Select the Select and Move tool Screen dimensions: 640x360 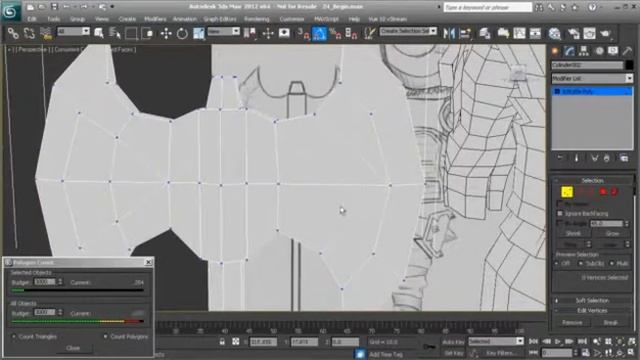pyautogui.click(x=166, y=33)
